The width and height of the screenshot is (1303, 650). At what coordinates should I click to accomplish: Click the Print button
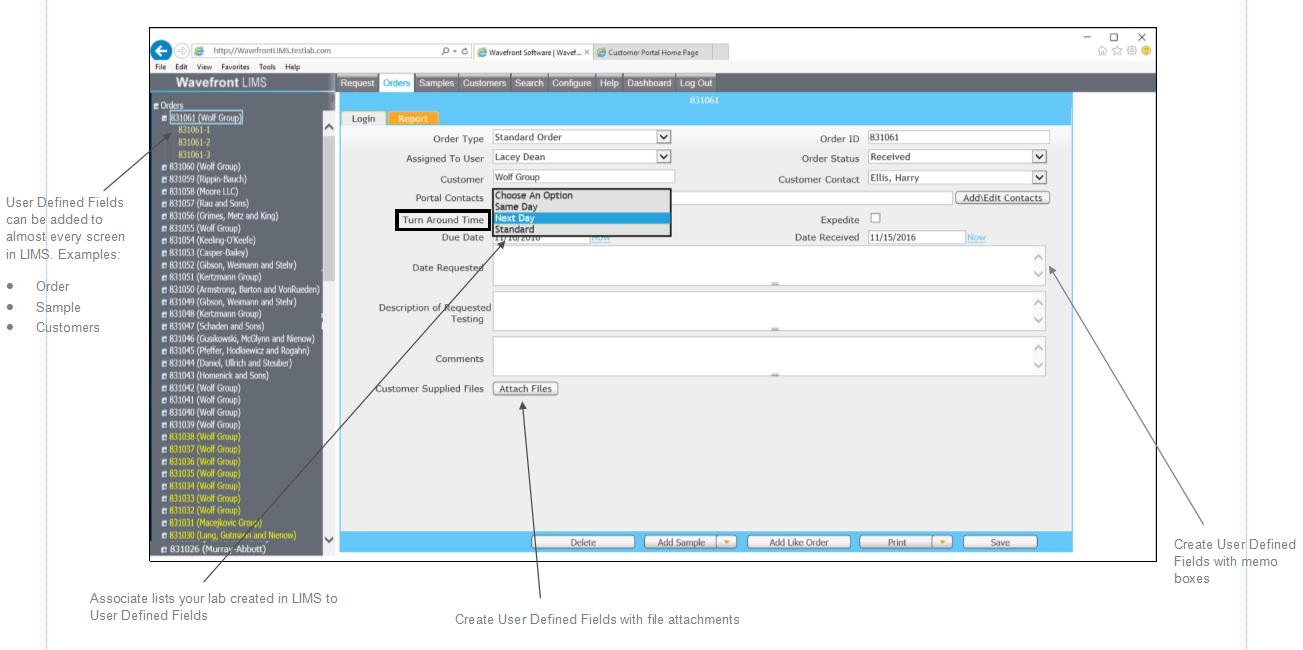point(895,542)
